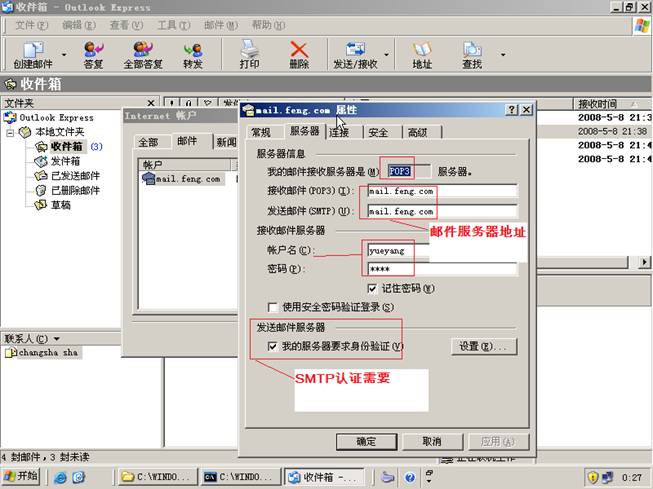Collapse the 本地文件夹 tree node
The image size is (653, 489).
click(11, 132)
